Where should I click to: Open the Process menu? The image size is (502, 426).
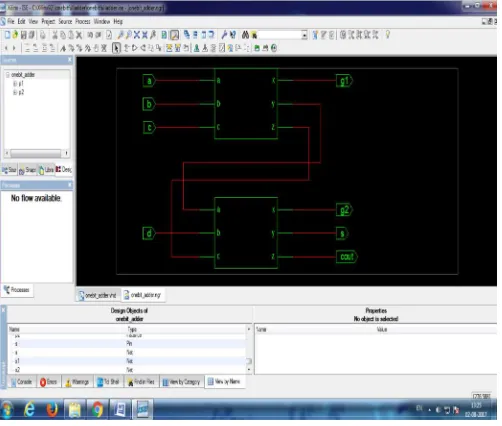(83, 21)
